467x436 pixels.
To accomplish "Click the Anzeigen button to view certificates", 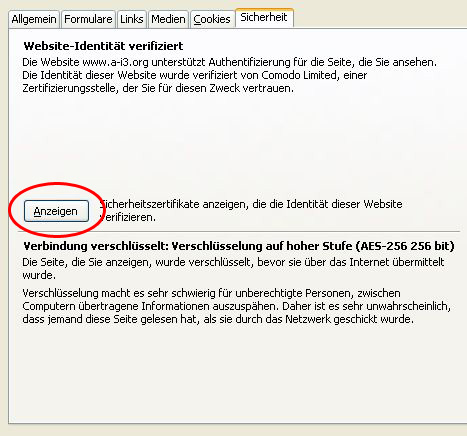I will (x=56, y=211).
